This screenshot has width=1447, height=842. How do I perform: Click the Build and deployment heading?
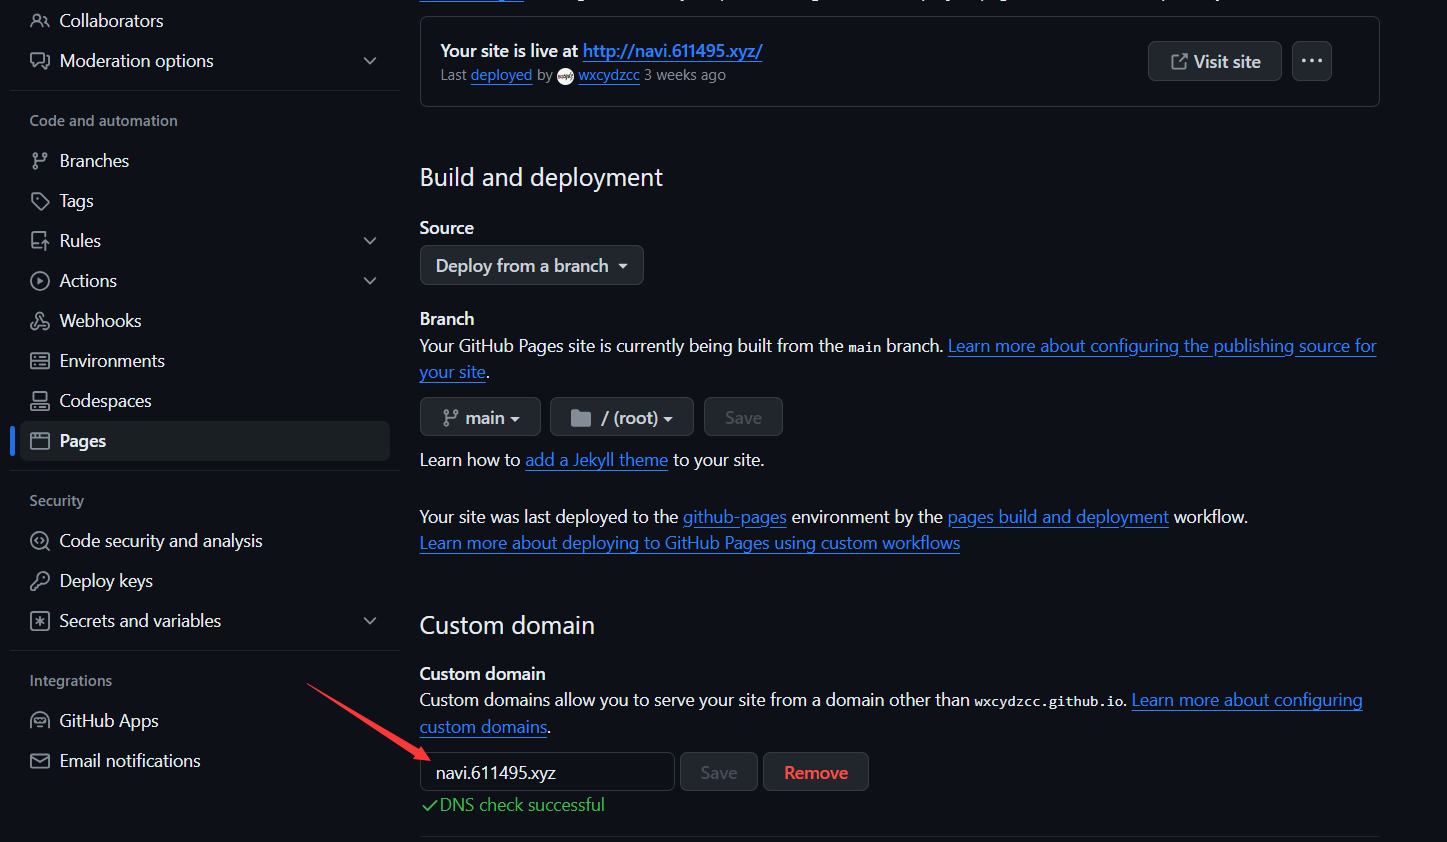541,177
